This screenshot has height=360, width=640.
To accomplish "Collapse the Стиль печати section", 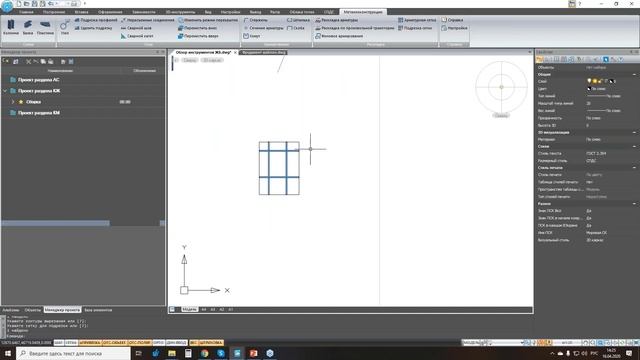I will [x=634, y=168].
